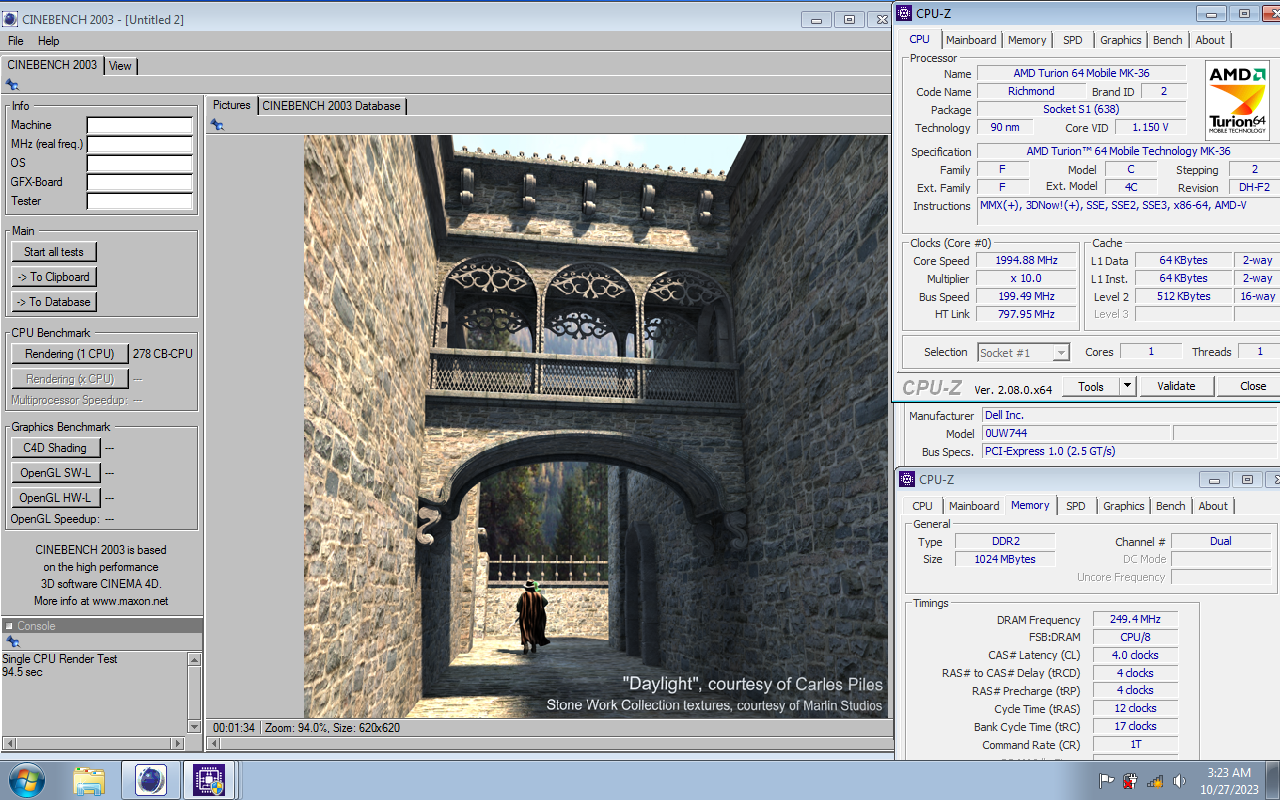Image resolution: width=1280 pixels, height=800 pixels.
Task: Click into the Machine input field
Action: 139,125
